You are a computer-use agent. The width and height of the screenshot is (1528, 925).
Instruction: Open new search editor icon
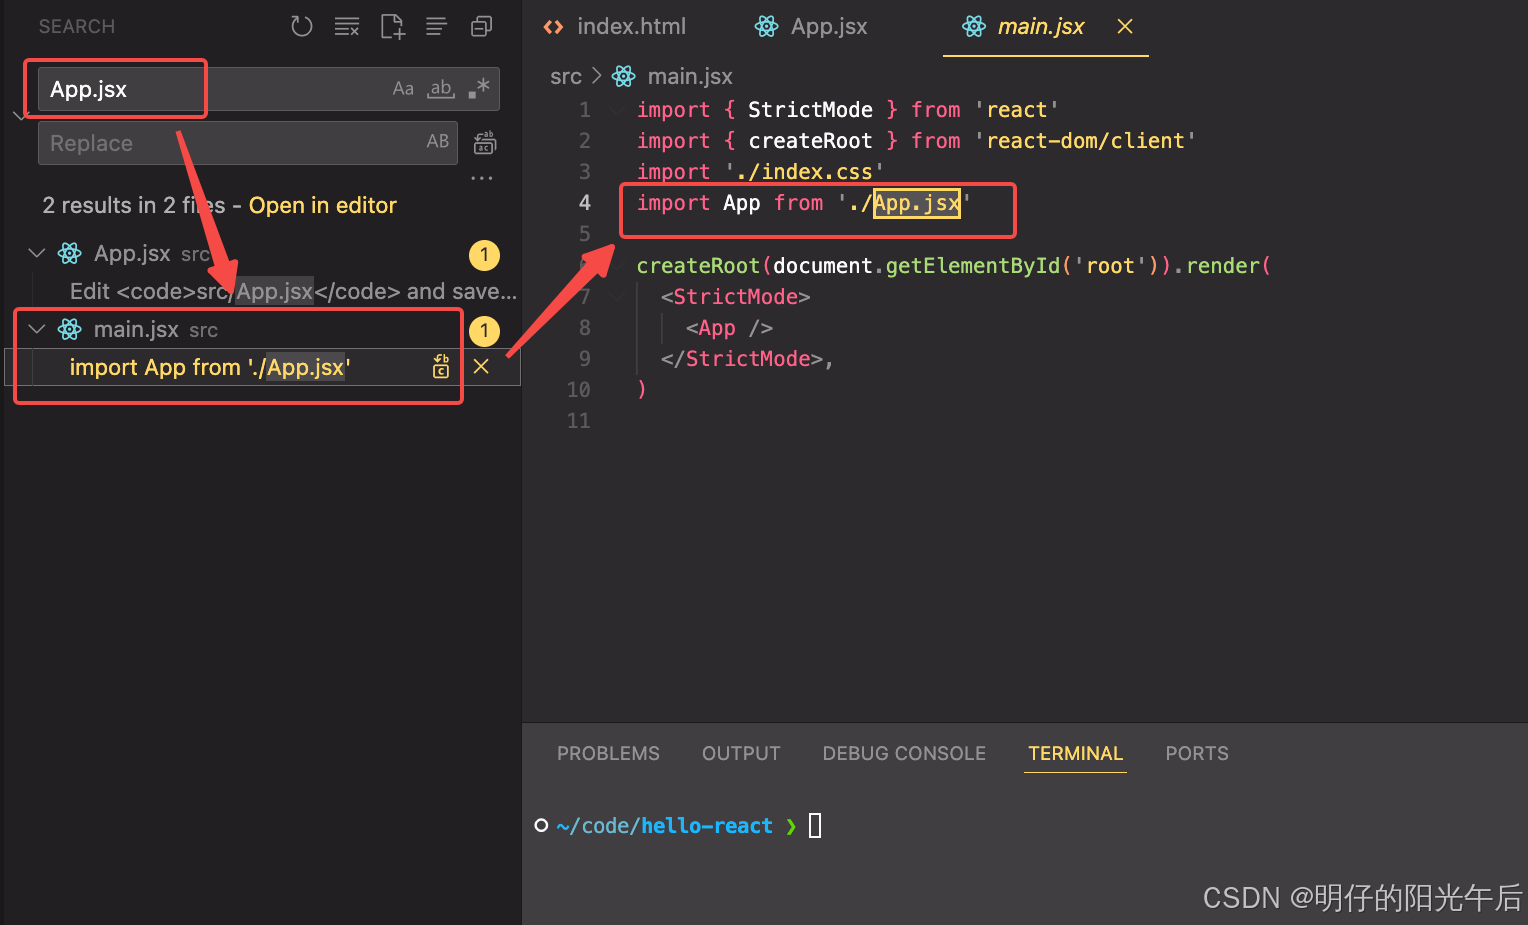click(392, 27)
